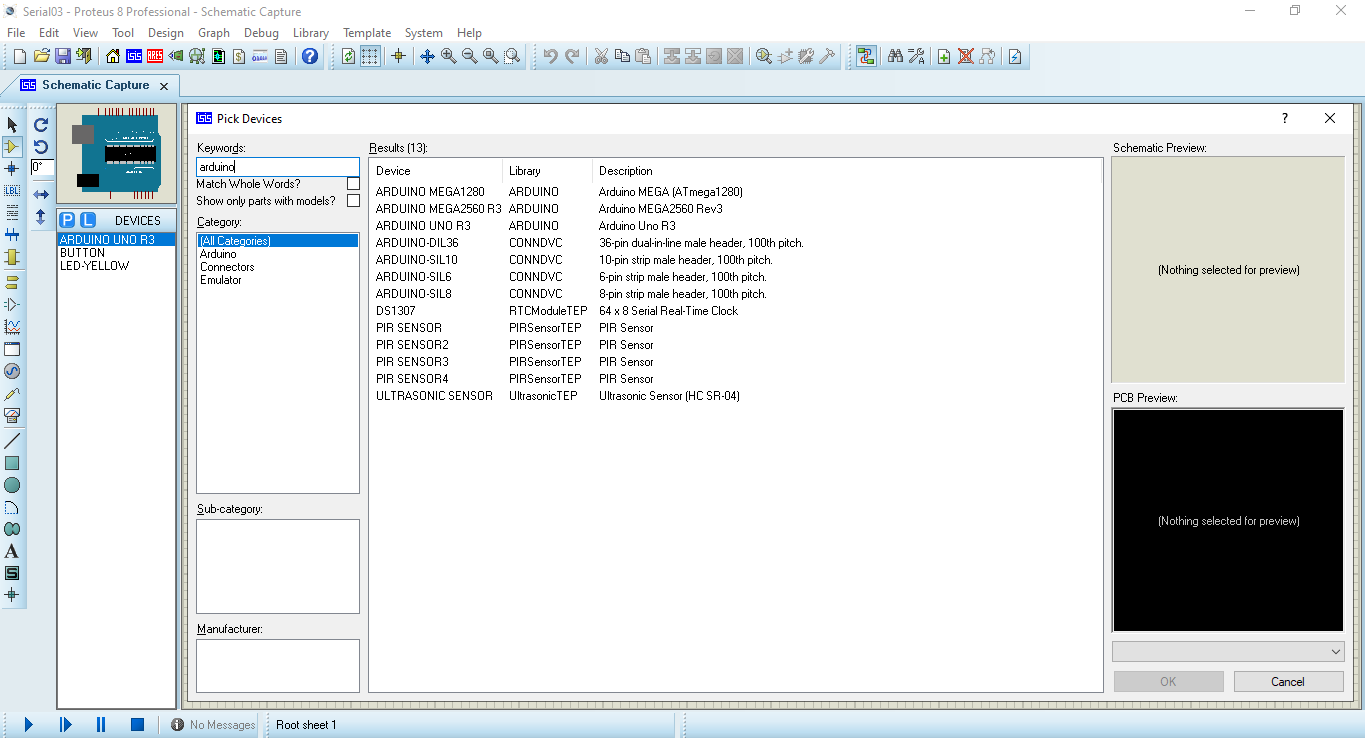Rotate clockwise with the rotate icon

point(41,125)
